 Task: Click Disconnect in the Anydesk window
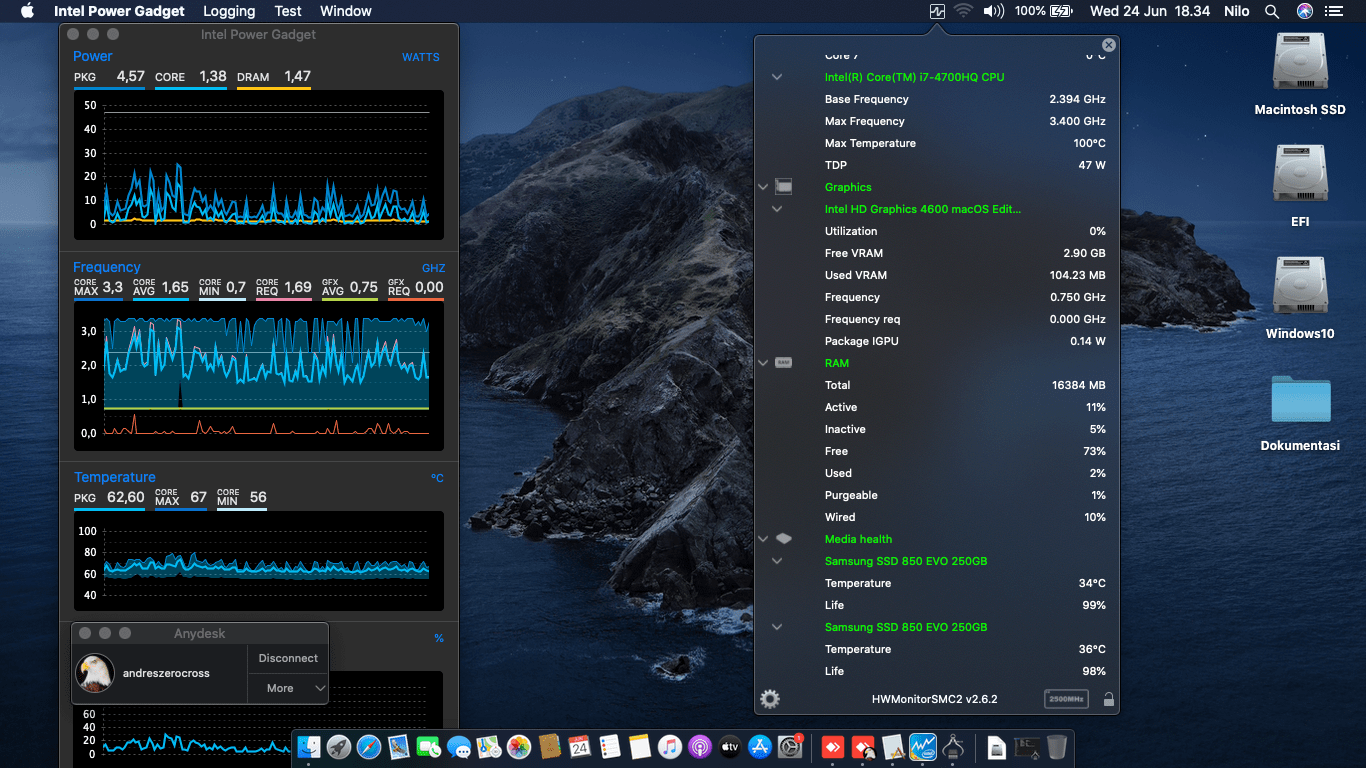coord(288,658)
